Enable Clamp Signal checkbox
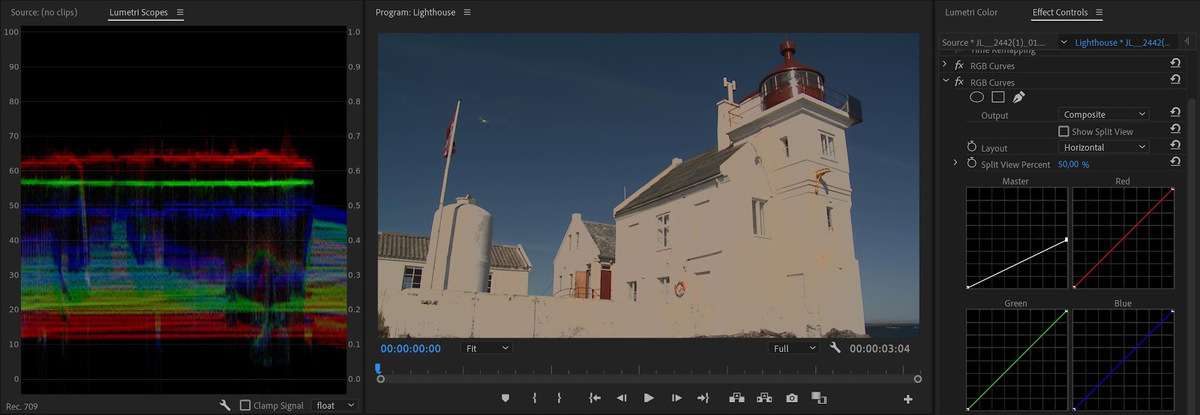This screenshot has height=415, width=1200. [x=246, y=405]
